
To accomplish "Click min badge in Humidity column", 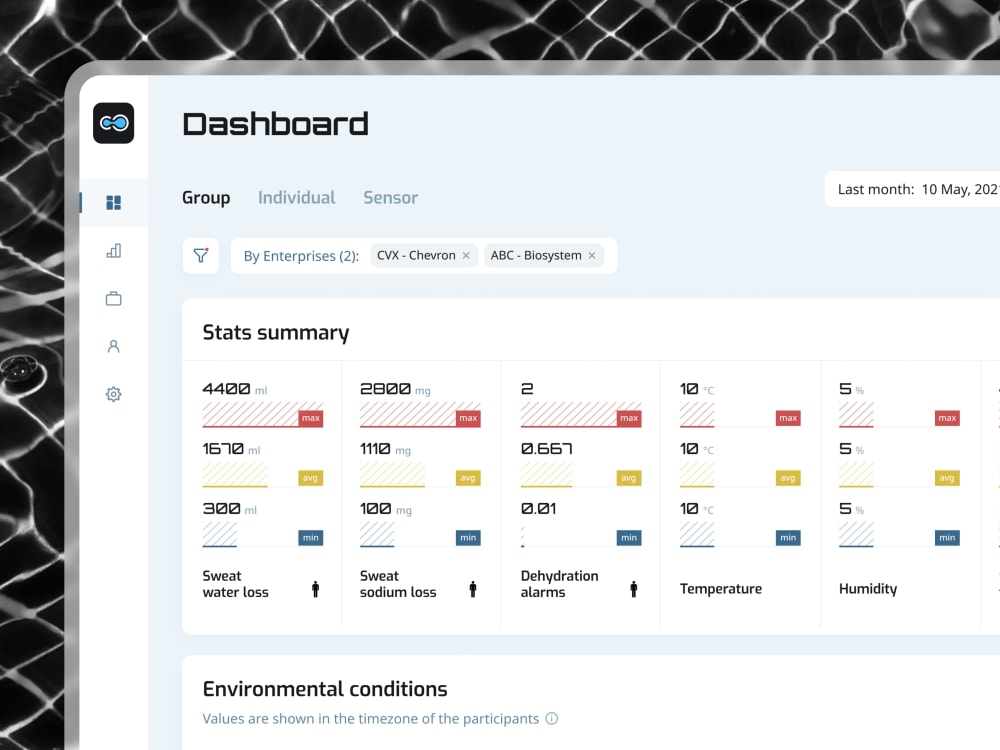I will pyautogui.click(x=947, y=538).
